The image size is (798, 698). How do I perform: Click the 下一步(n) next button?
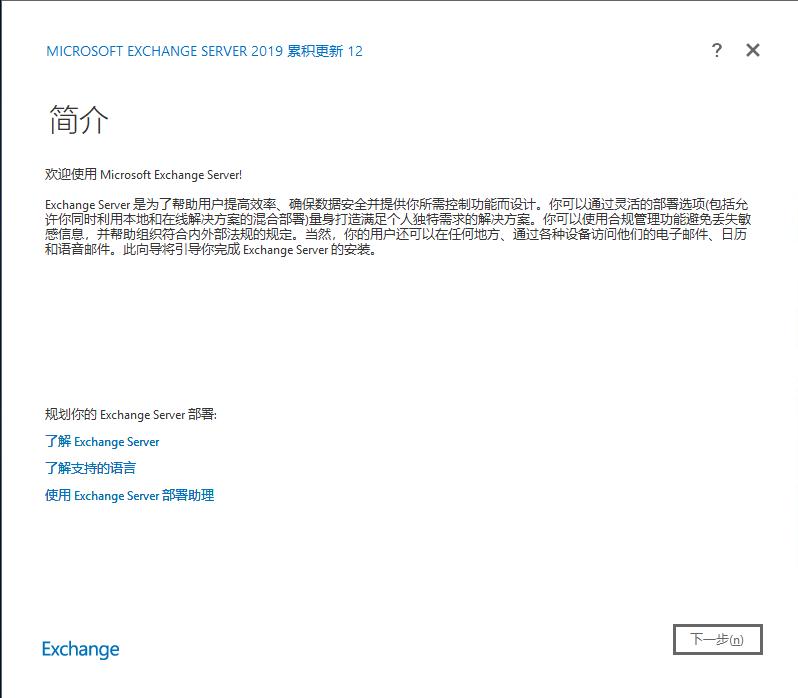coord(718,639)
